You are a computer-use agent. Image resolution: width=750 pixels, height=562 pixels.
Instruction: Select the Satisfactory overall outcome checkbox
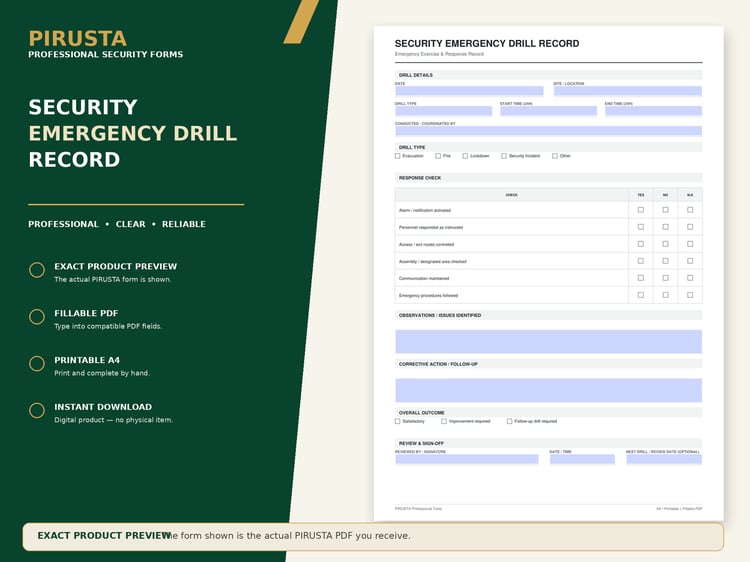pyautogui.click(x=397, y=421)
